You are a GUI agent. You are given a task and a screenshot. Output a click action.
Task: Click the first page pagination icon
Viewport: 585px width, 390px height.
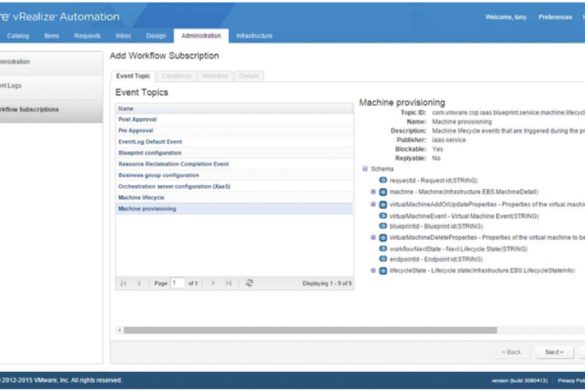tap(123, 283)
